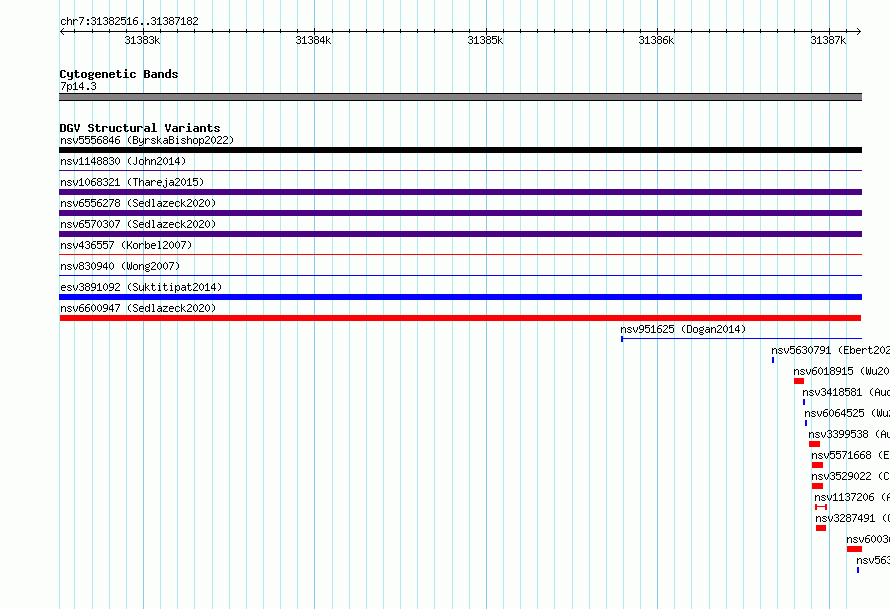The height and width of the screenshot is (609, 890).
Task: Open the nsv6556278 (Sedlazeck2020) label
Action: coord(138,203)
